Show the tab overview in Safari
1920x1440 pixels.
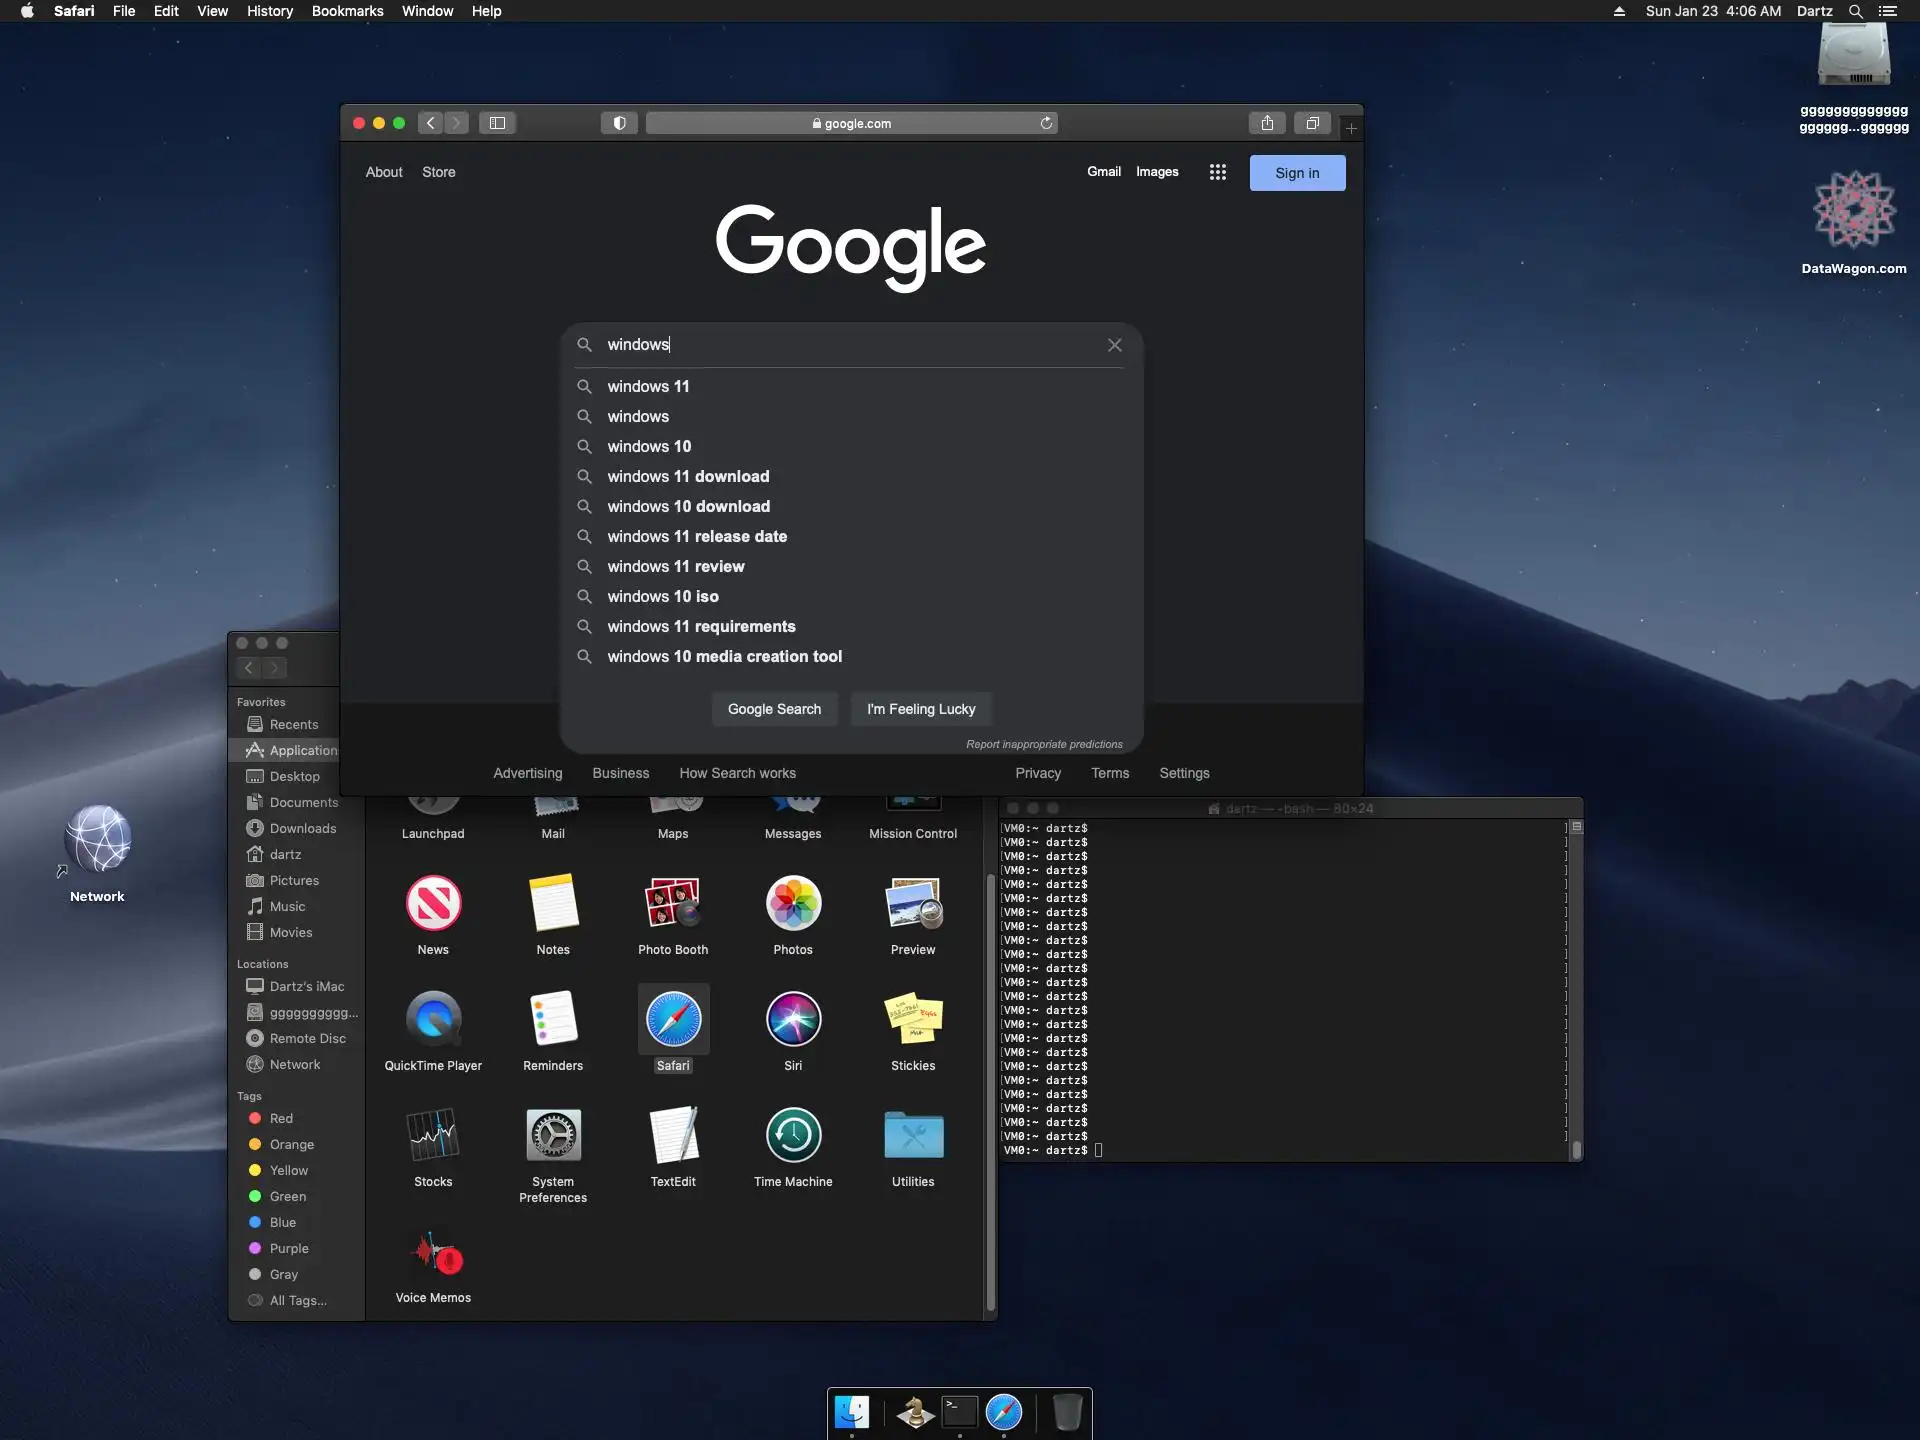(x=1312, y=123)
